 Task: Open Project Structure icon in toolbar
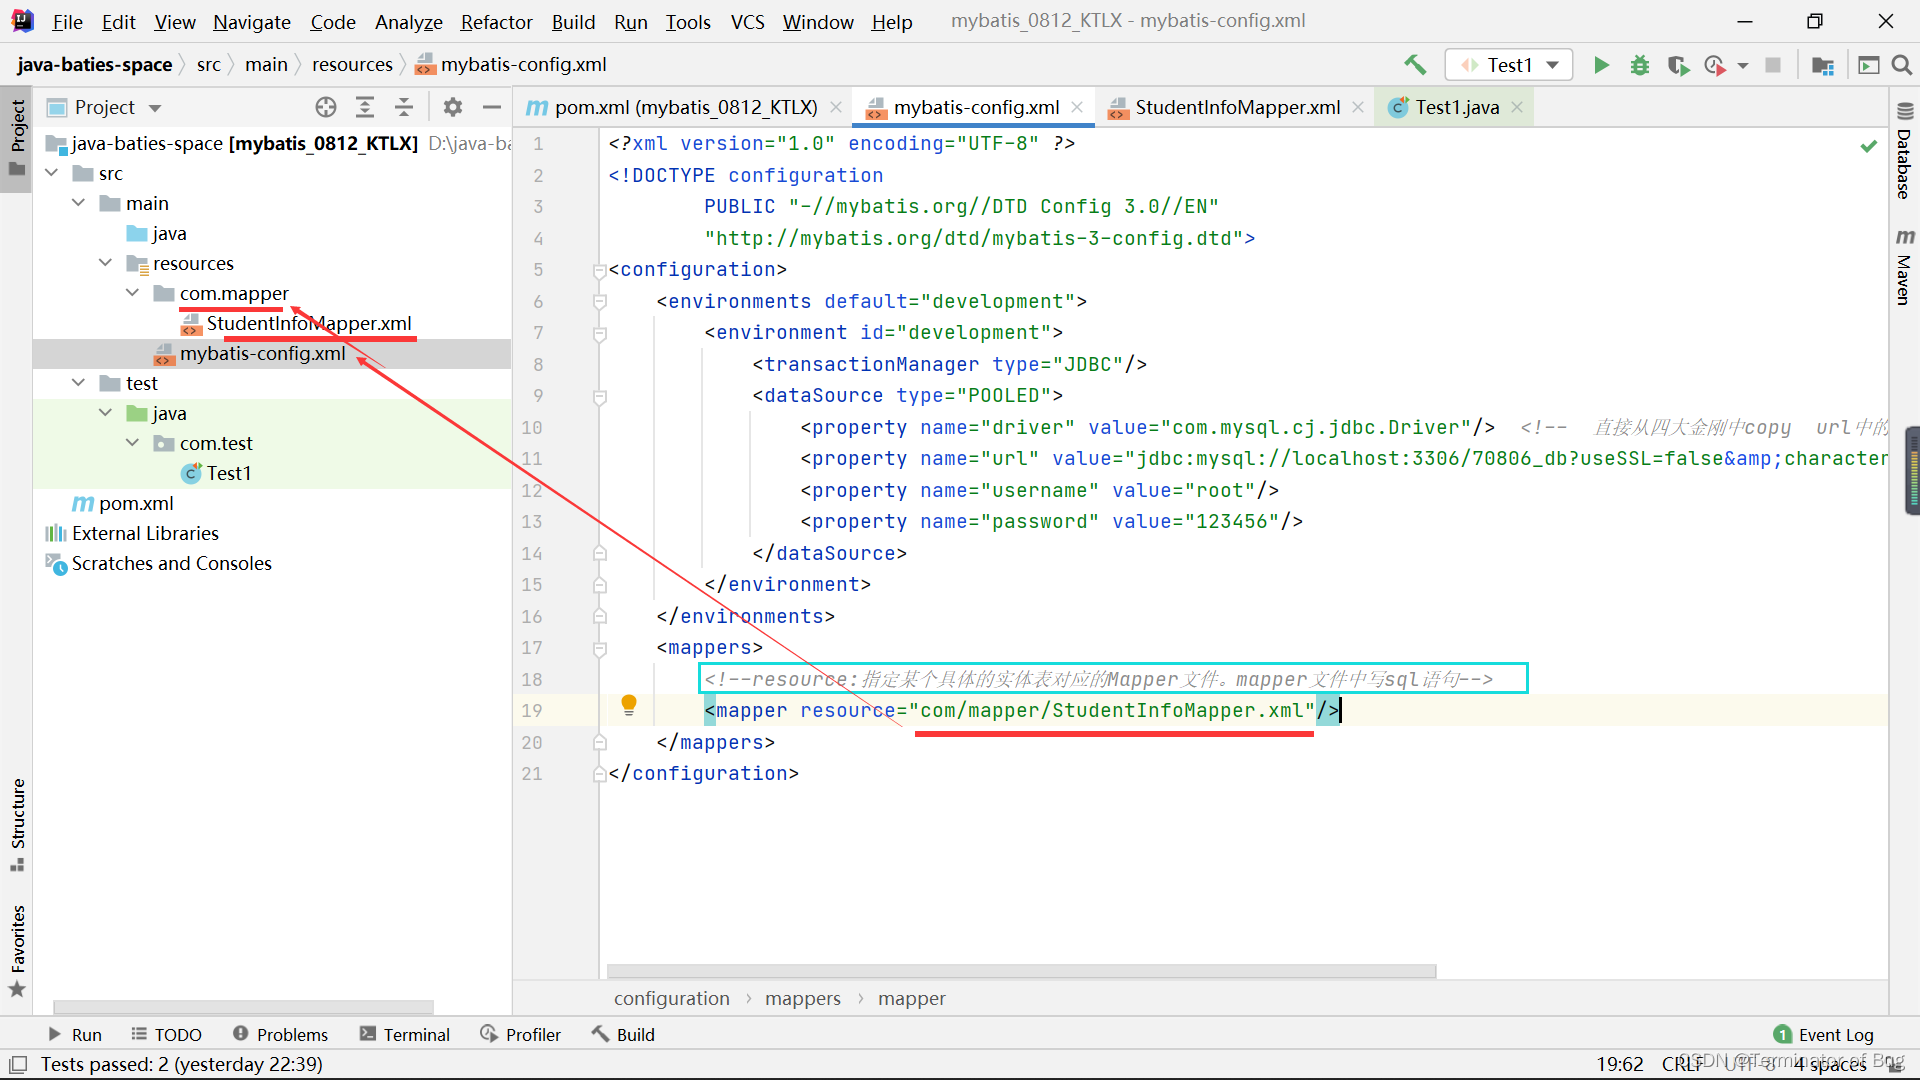click(x=1823, y=65)
